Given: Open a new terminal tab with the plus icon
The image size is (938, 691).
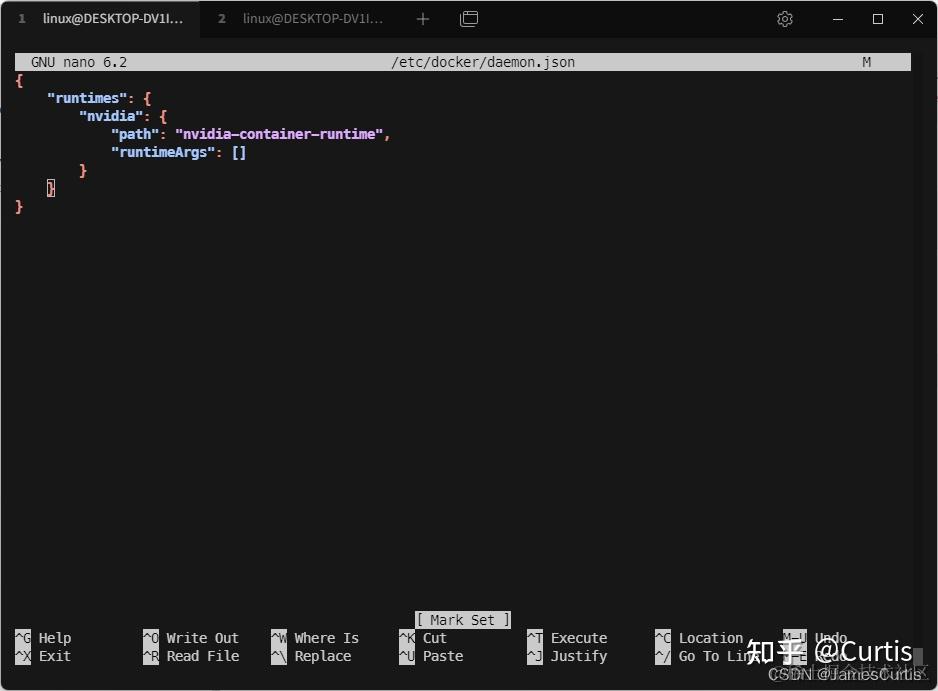Looking at the screenshot, I should coord(422,18).
